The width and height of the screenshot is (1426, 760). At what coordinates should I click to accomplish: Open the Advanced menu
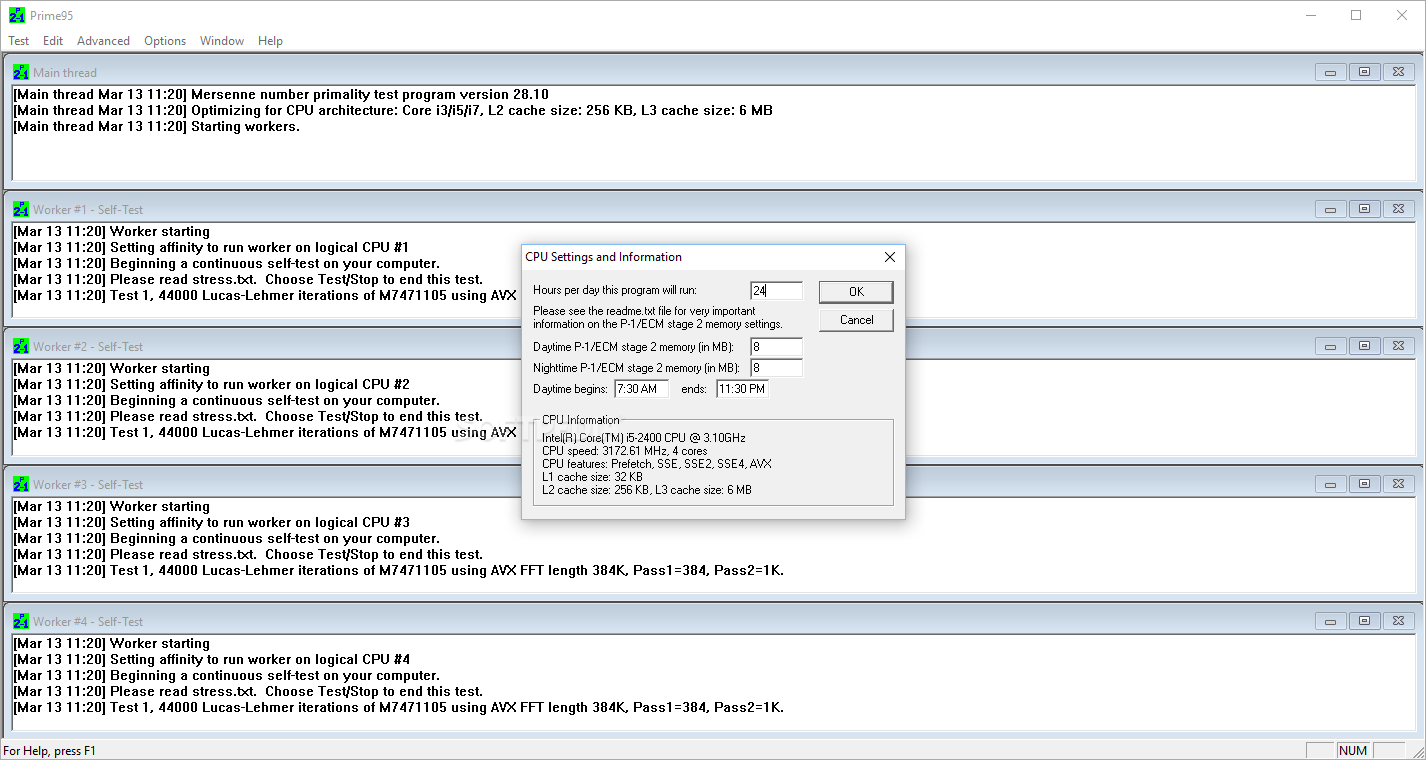[x=103, y=41]
